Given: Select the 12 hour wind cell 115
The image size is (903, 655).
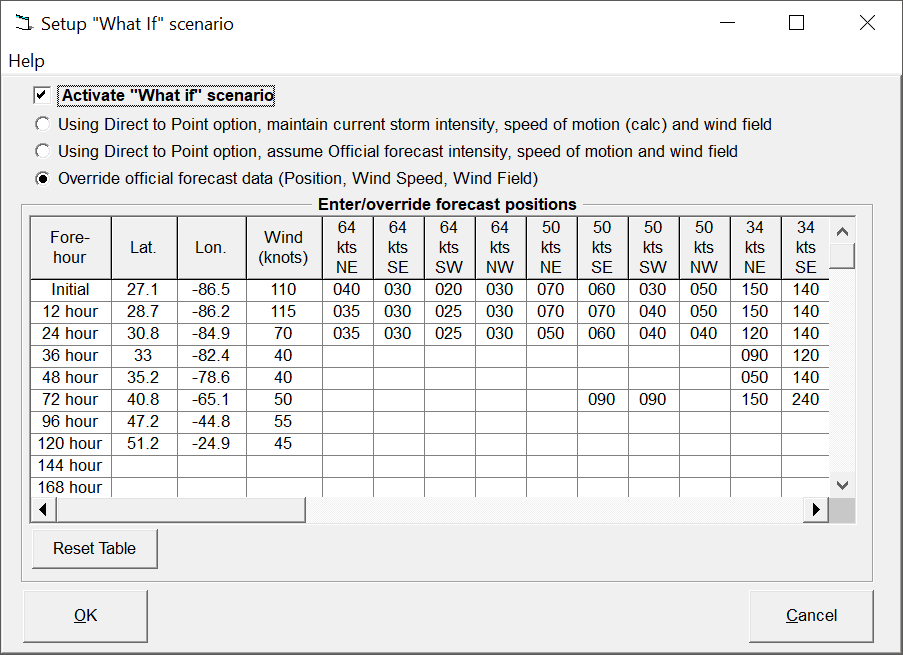Looking at the screenshot, I should click(283, 311).
